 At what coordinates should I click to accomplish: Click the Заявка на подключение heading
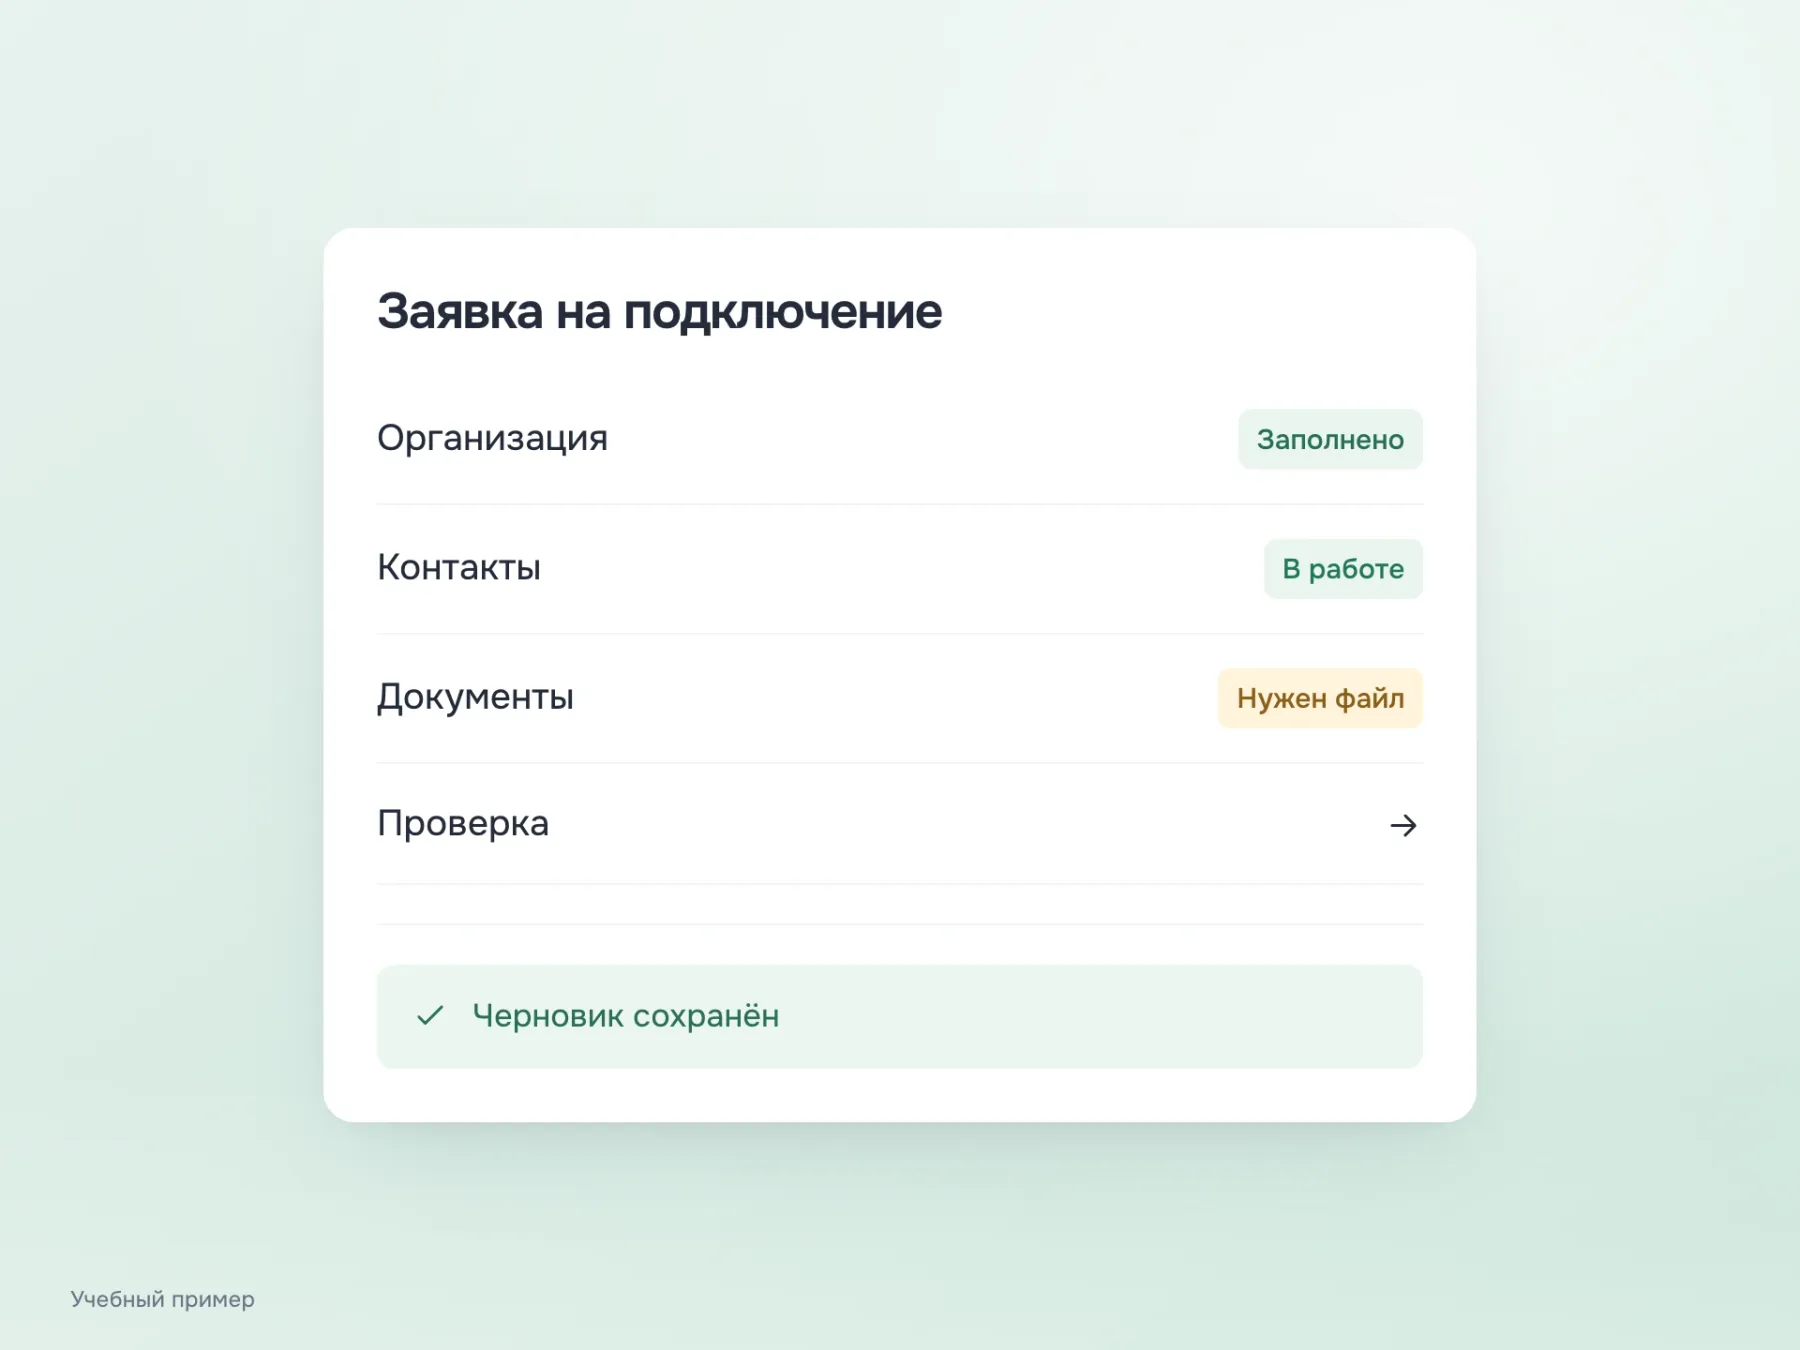coord(659,311)
